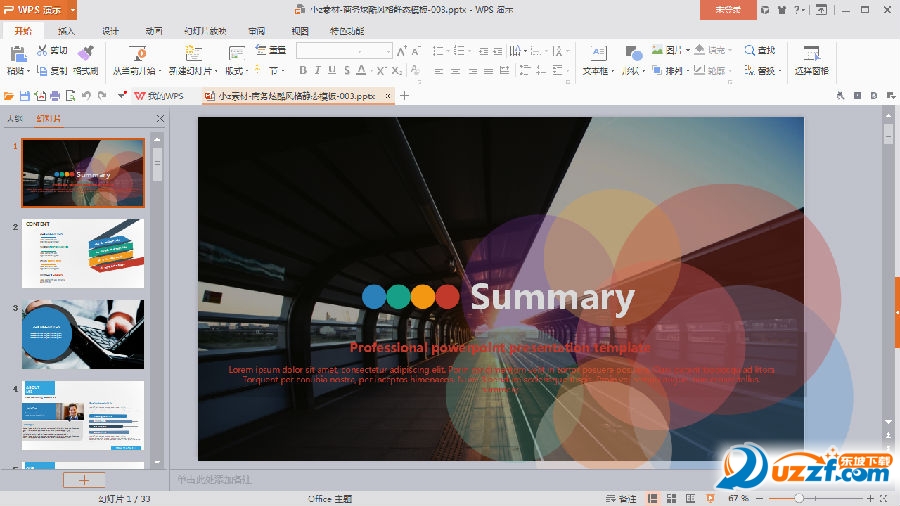900x506 pixels.
Task: Toggle Underline text formatting
Action: 332,71
